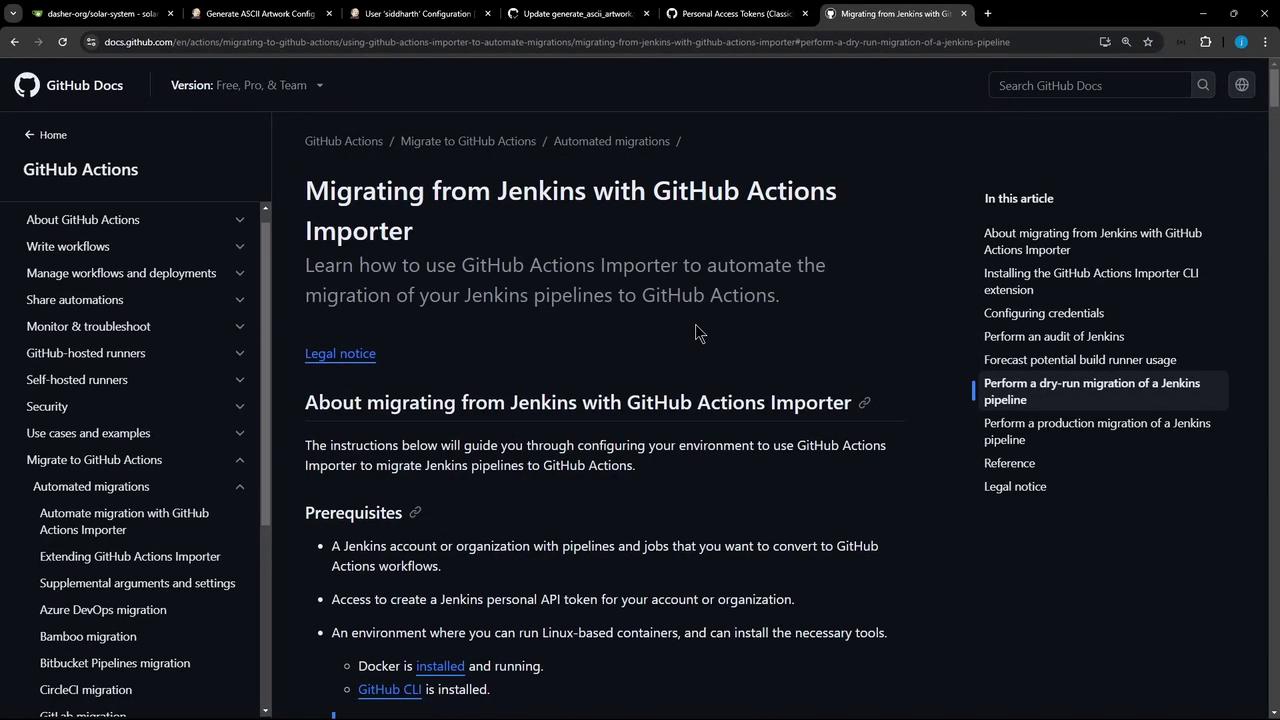Switch to User 'siddharth' Configuration tab
1280x720 pixels.
click(418, 14)
